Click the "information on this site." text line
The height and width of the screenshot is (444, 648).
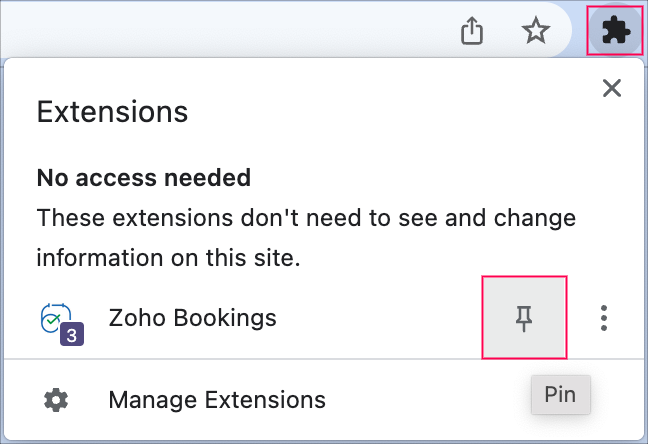pos(168,257)
